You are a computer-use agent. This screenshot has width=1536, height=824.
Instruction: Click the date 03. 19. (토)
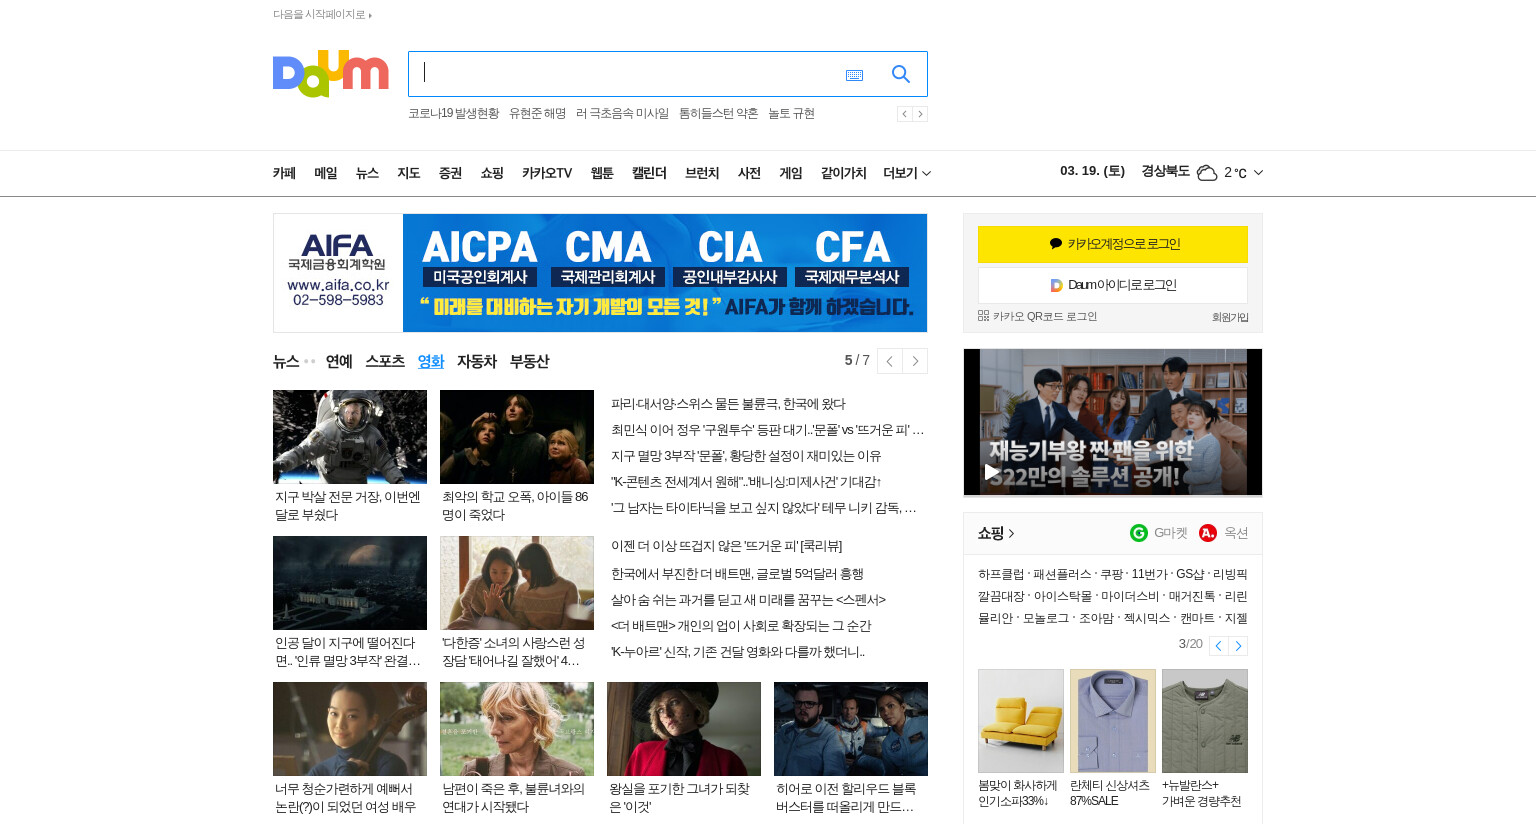[x=1093, y=171]
